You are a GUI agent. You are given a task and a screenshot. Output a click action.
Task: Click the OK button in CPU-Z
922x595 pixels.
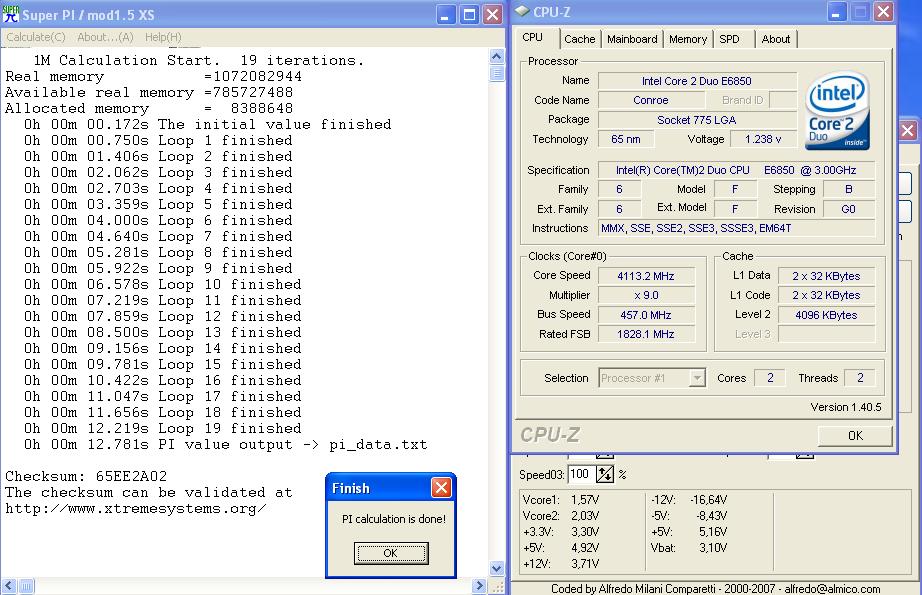(855, 436)
